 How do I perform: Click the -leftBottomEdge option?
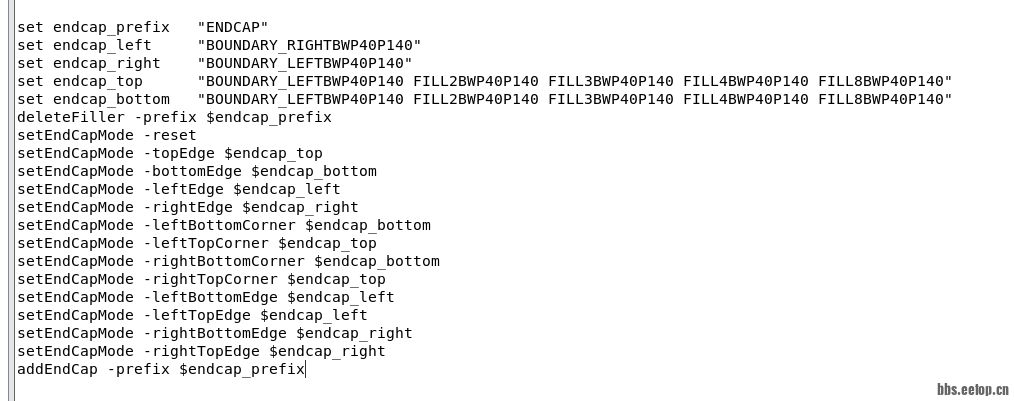[210, 298]
